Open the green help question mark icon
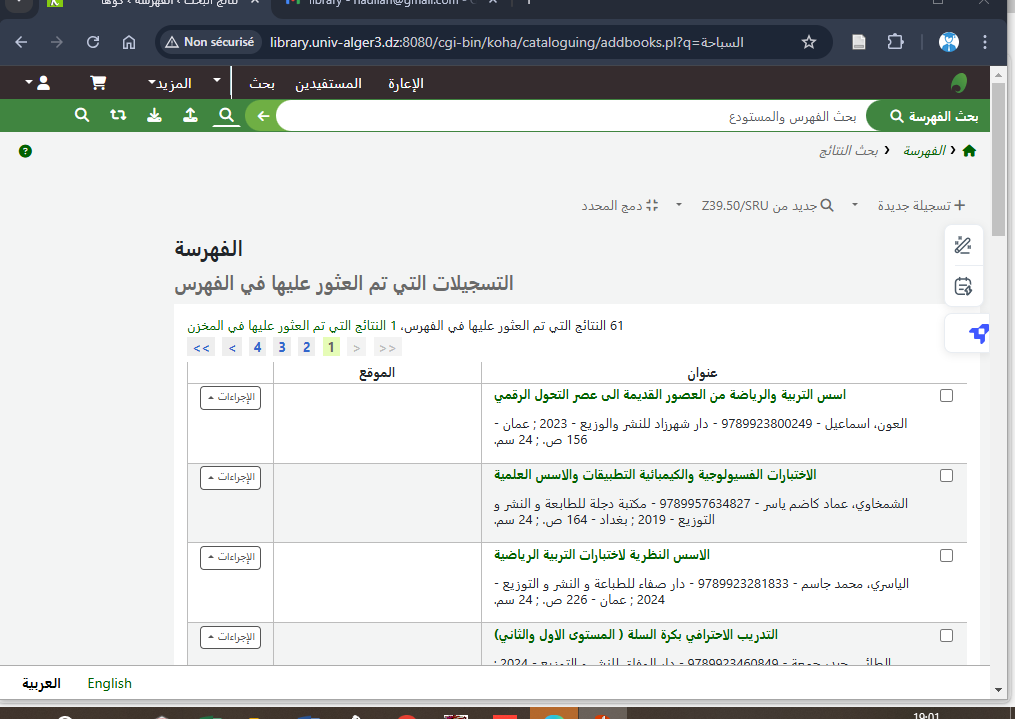Image resolution: width=1015 pixels, height=719 pixels. 25,151
